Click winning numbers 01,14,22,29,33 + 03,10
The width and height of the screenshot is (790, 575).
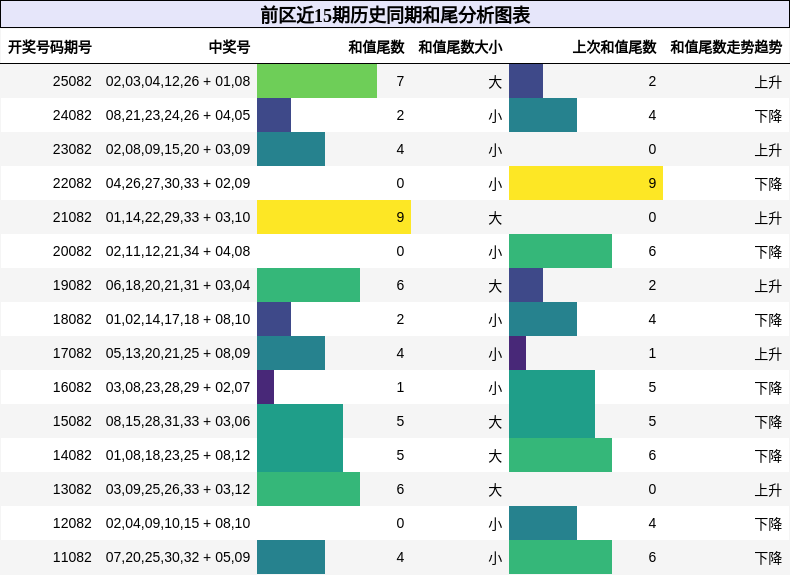click(178, 217)
